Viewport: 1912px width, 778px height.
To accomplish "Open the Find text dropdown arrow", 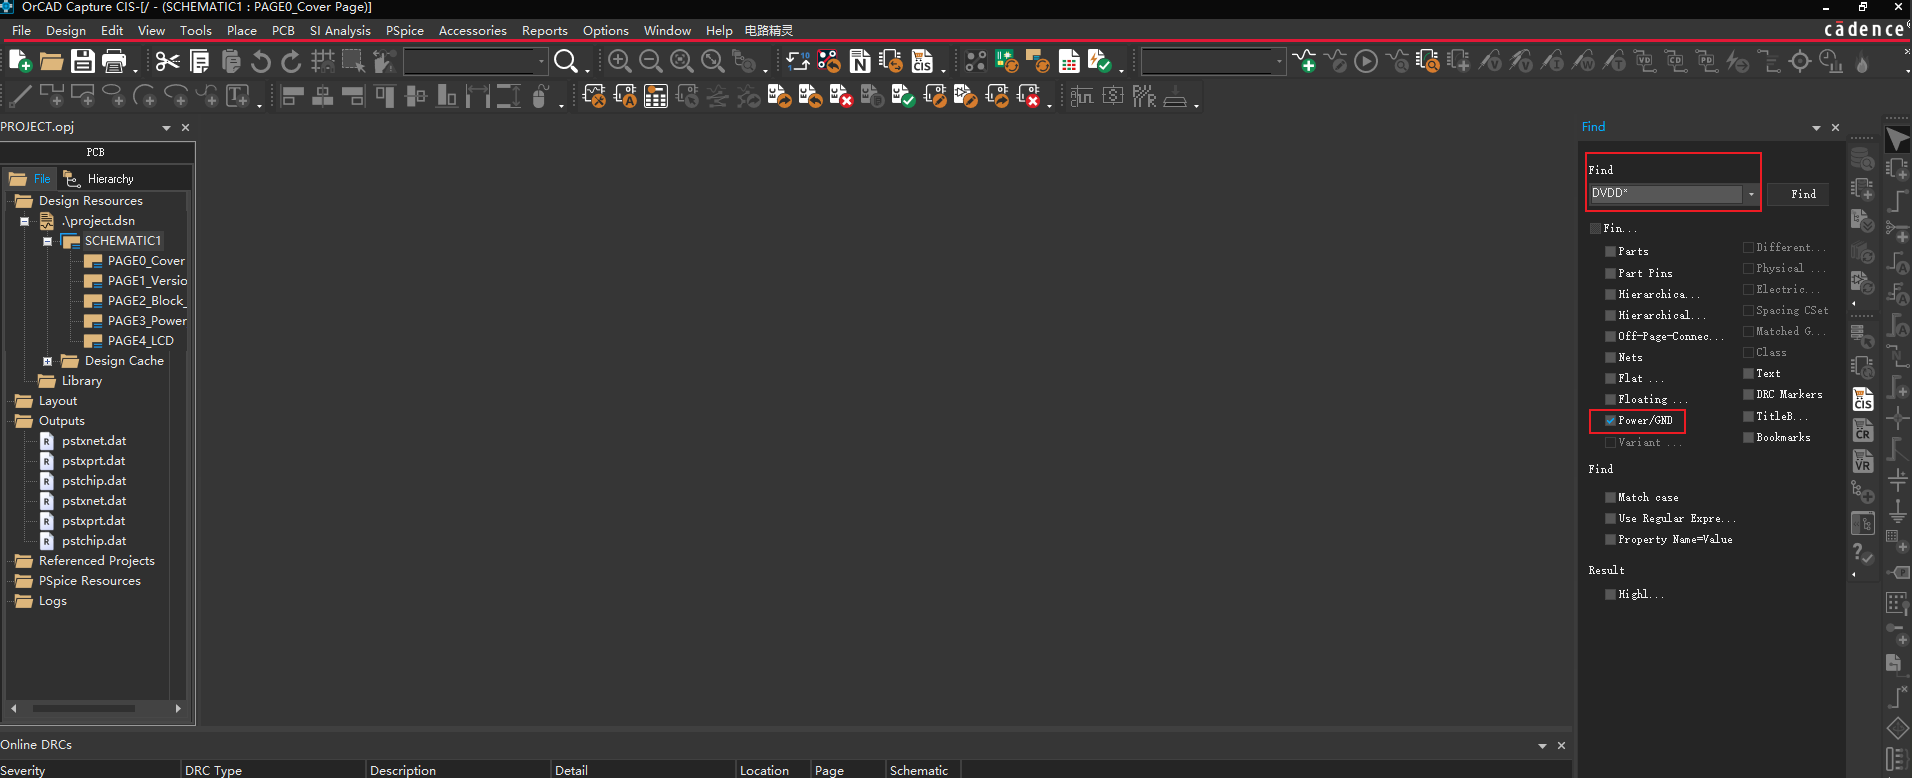I will (1751, 194).
